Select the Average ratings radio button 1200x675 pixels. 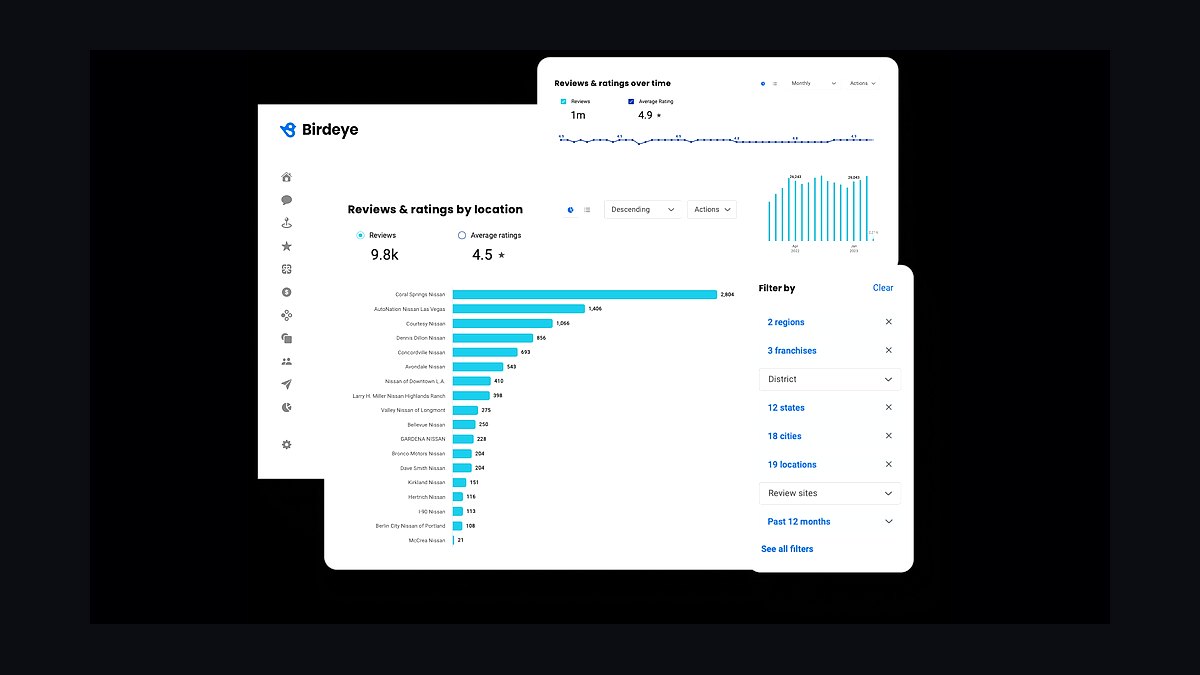coord(461,235)
